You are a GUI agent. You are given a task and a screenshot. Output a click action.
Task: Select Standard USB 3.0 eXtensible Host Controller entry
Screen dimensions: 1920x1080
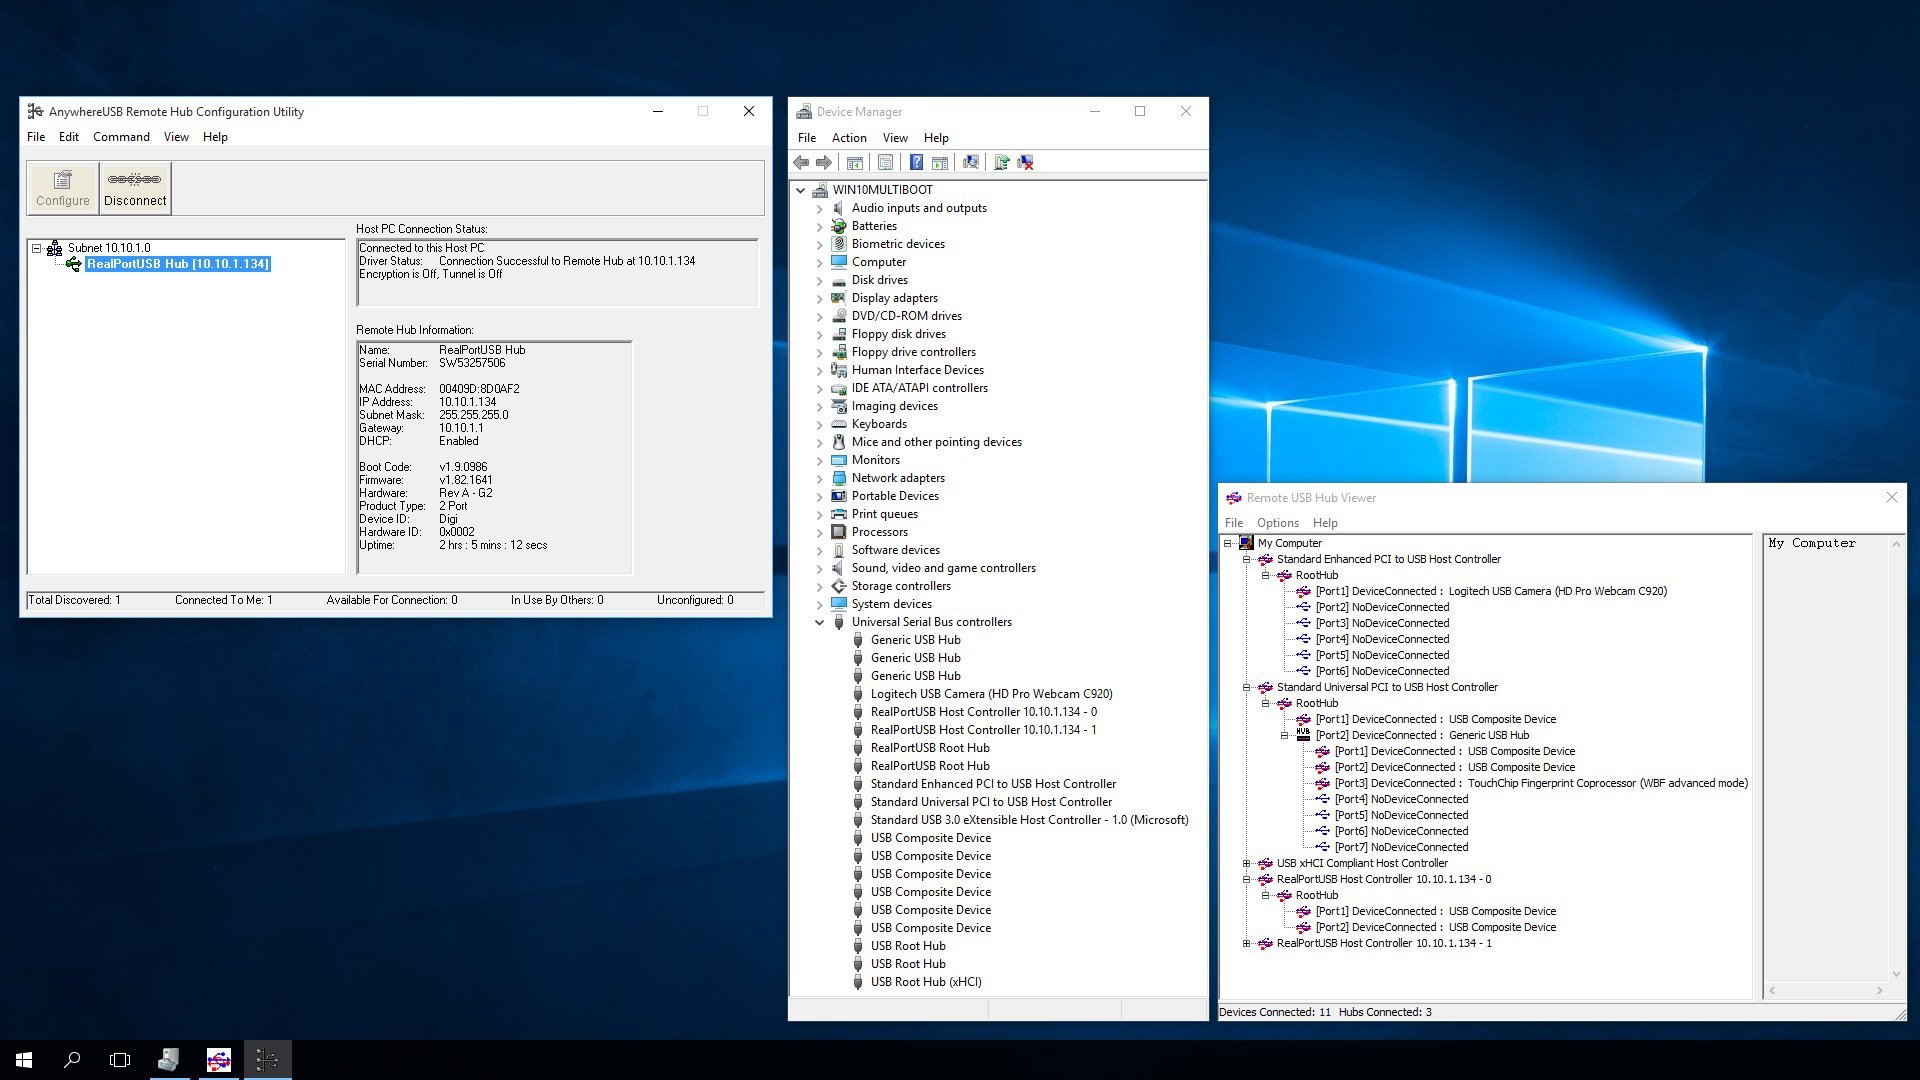[1029, 820]
